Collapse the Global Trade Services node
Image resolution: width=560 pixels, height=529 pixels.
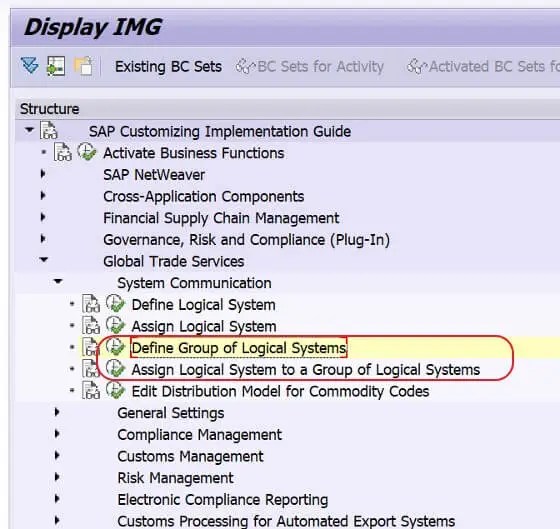tap(44, 260)
